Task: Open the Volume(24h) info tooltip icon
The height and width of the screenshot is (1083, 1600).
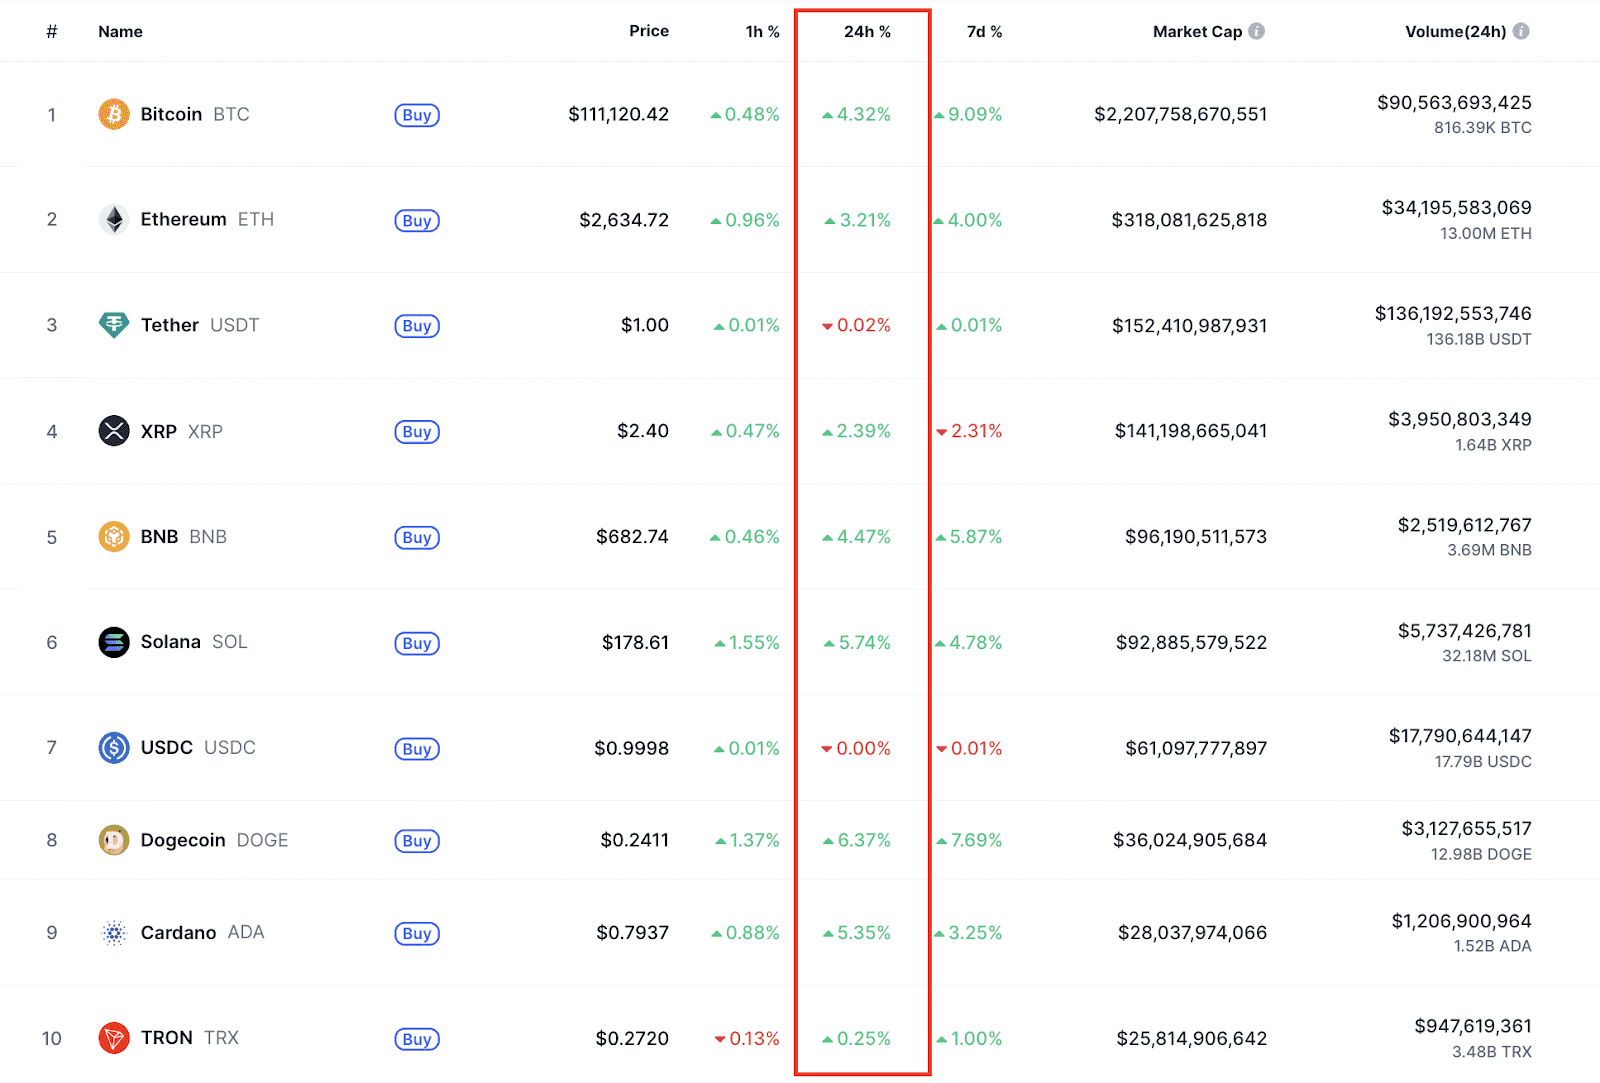Action: point(1521,31)
